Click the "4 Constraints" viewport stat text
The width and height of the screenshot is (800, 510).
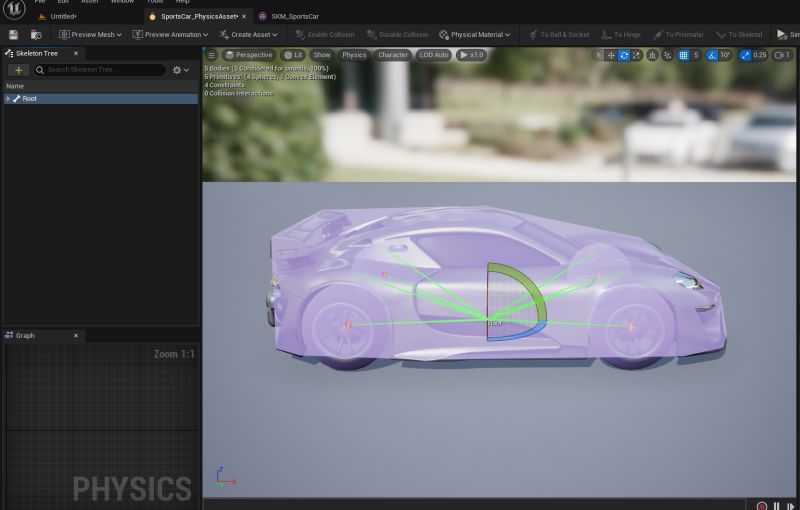224,85
